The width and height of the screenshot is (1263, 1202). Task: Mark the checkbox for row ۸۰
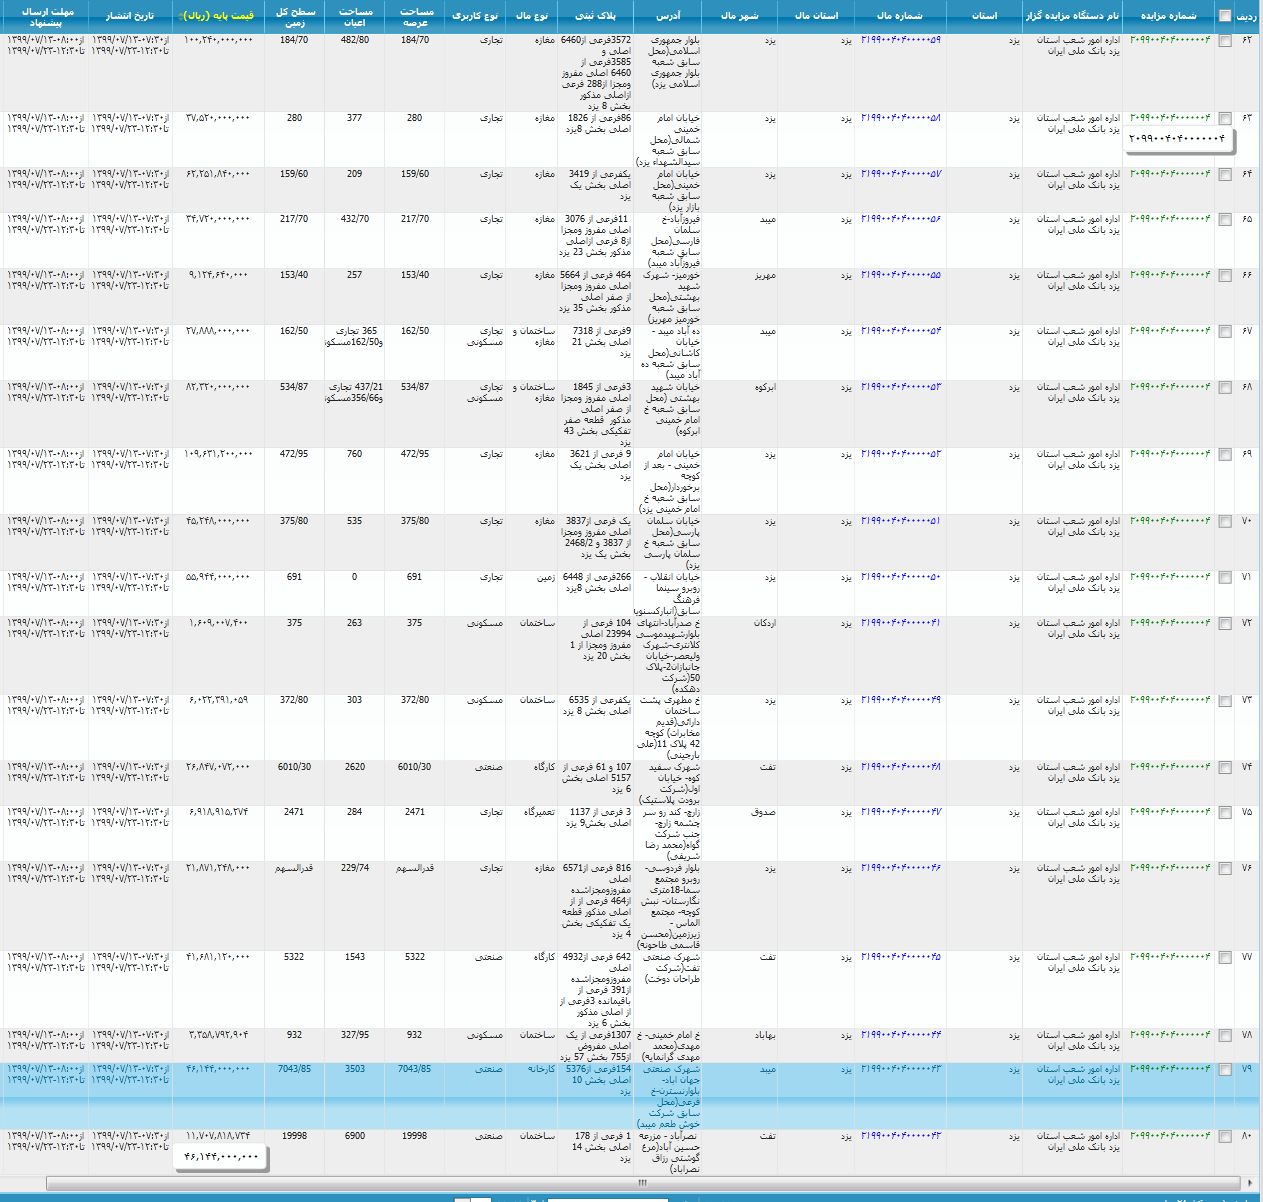pyautogui.click(x=1225, y=1137)
